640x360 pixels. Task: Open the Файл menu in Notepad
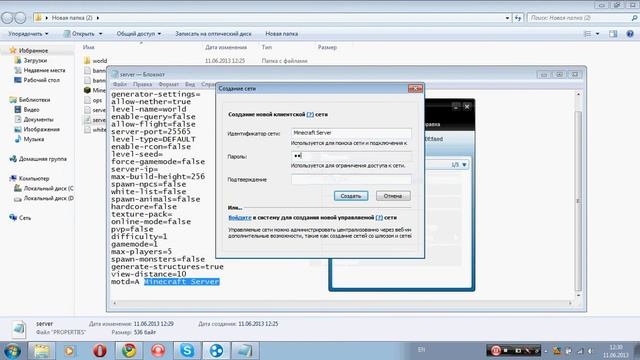tap(120, 84)
